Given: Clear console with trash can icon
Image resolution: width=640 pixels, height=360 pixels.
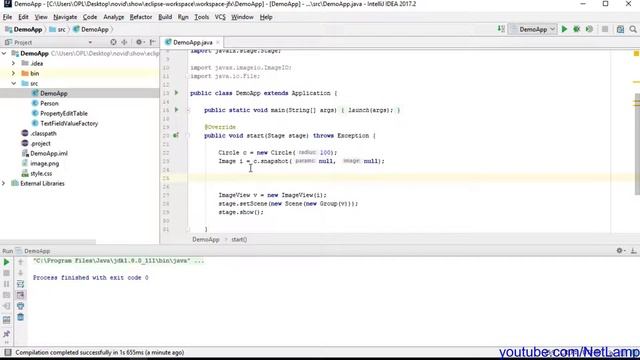Looking at the screenshot, I should click(x=20, y=317).
